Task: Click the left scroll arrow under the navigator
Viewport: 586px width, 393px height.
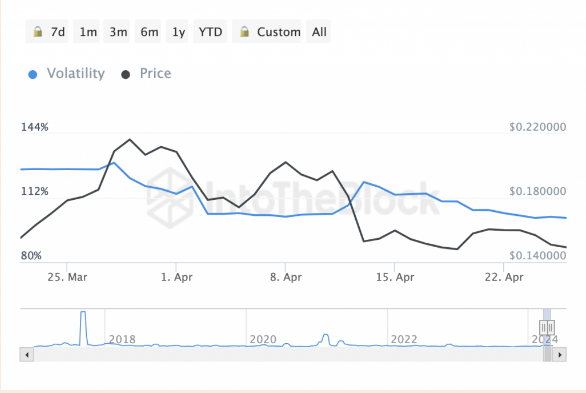Action: [x=27, y=355]
